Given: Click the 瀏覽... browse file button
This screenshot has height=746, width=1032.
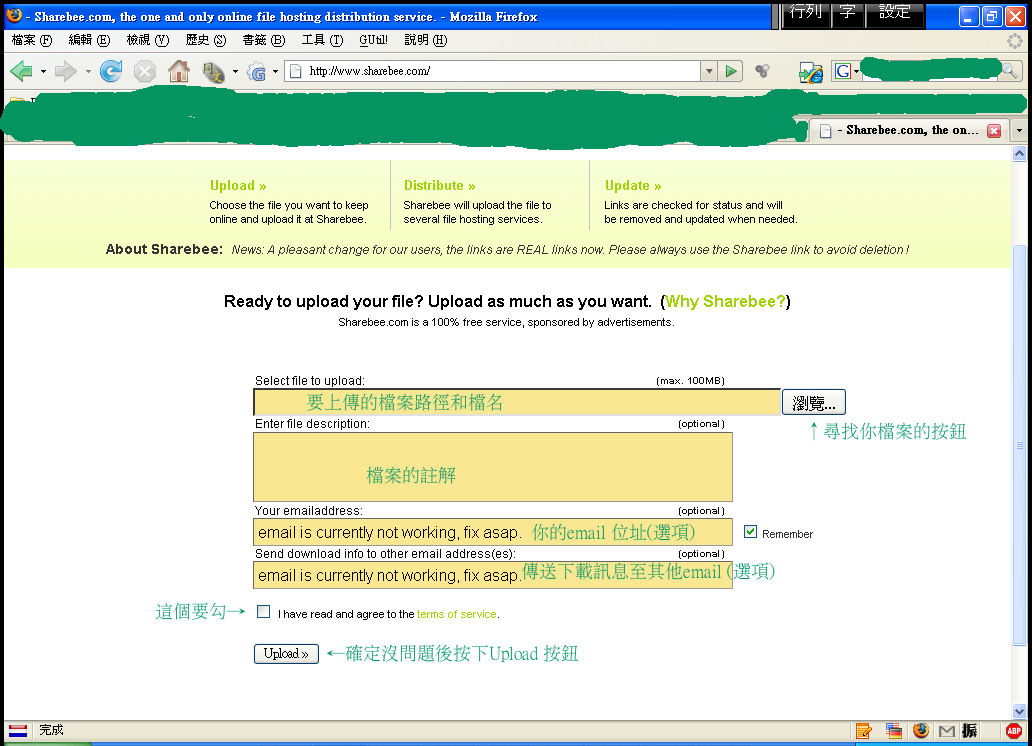Looking at the screenshot, I should [x=813, y=402].
